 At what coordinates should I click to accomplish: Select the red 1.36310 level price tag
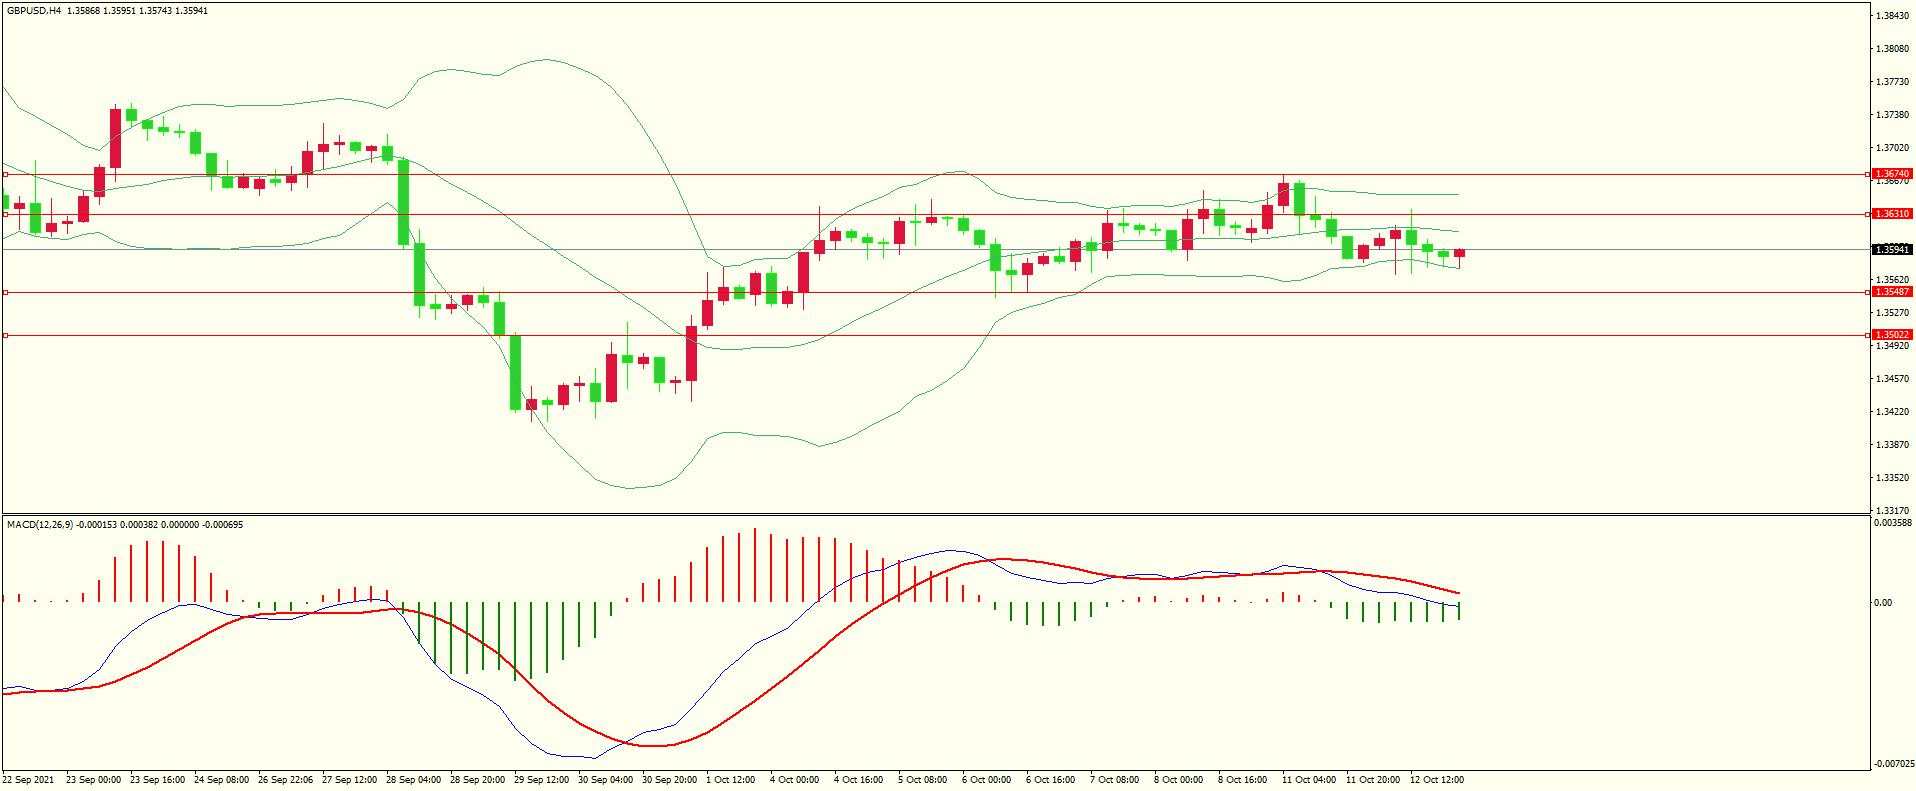[1892, 214]
